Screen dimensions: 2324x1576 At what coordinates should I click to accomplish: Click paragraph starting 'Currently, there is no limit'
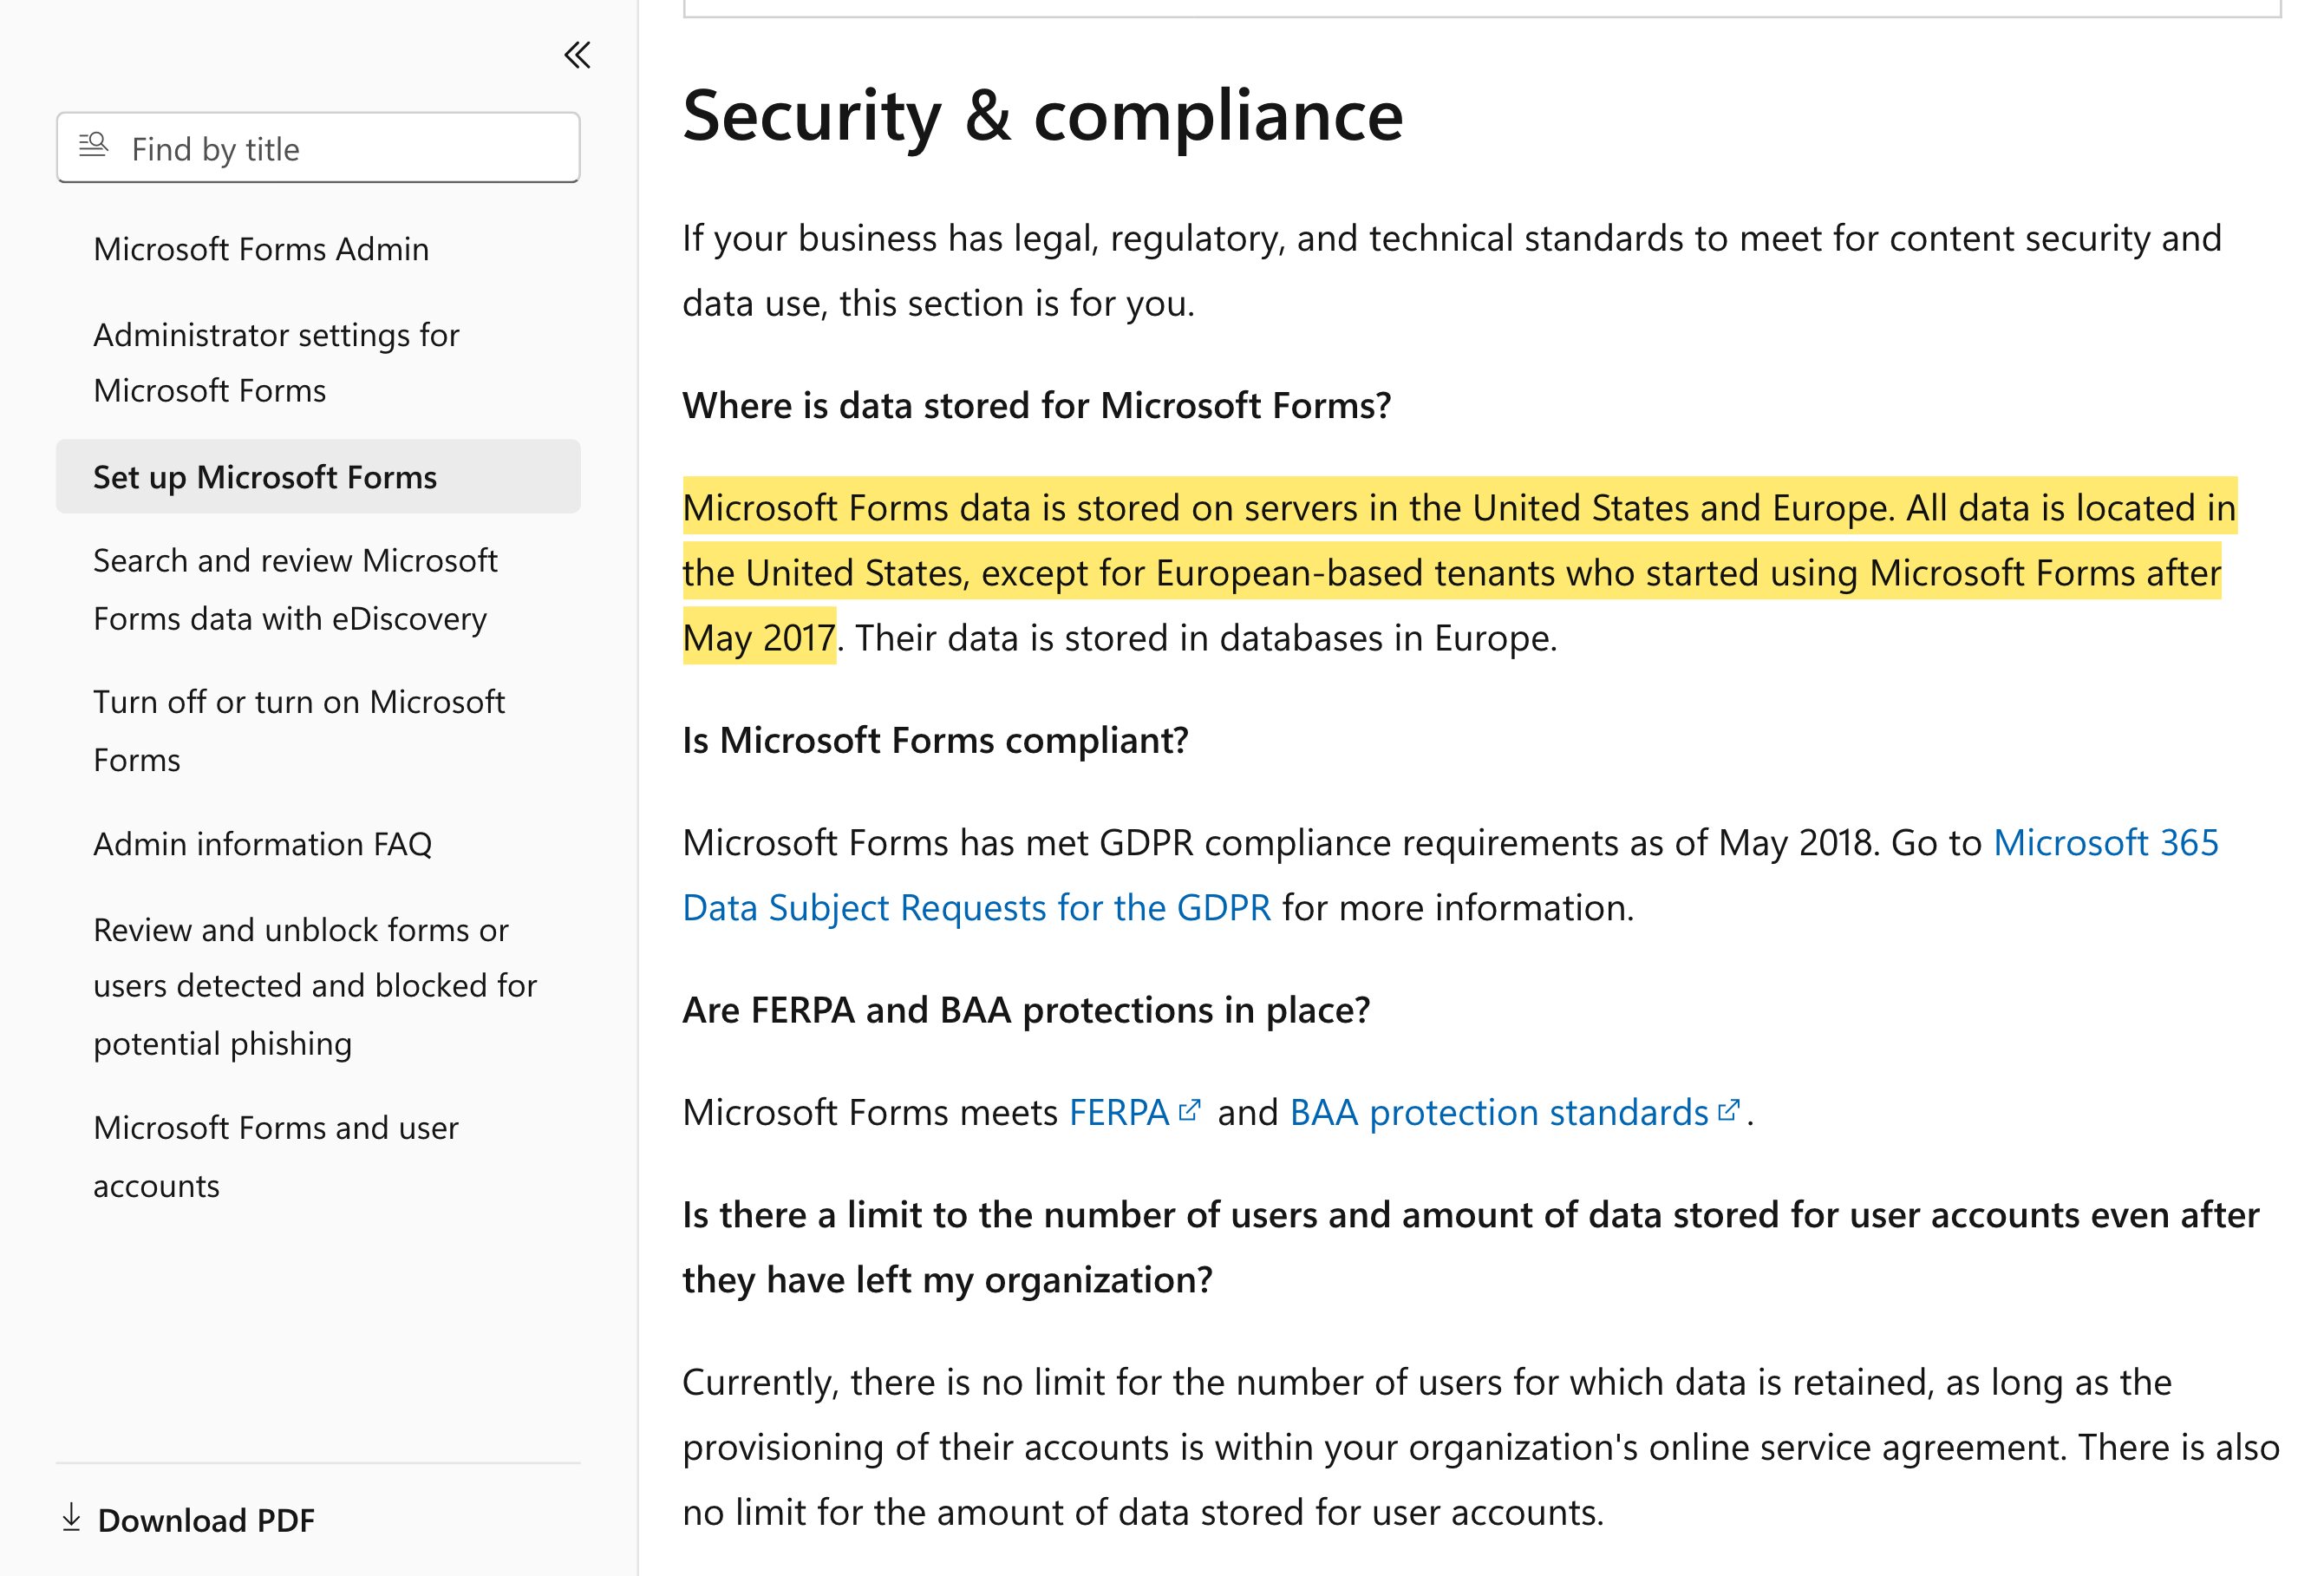tap(1481, 1447)
